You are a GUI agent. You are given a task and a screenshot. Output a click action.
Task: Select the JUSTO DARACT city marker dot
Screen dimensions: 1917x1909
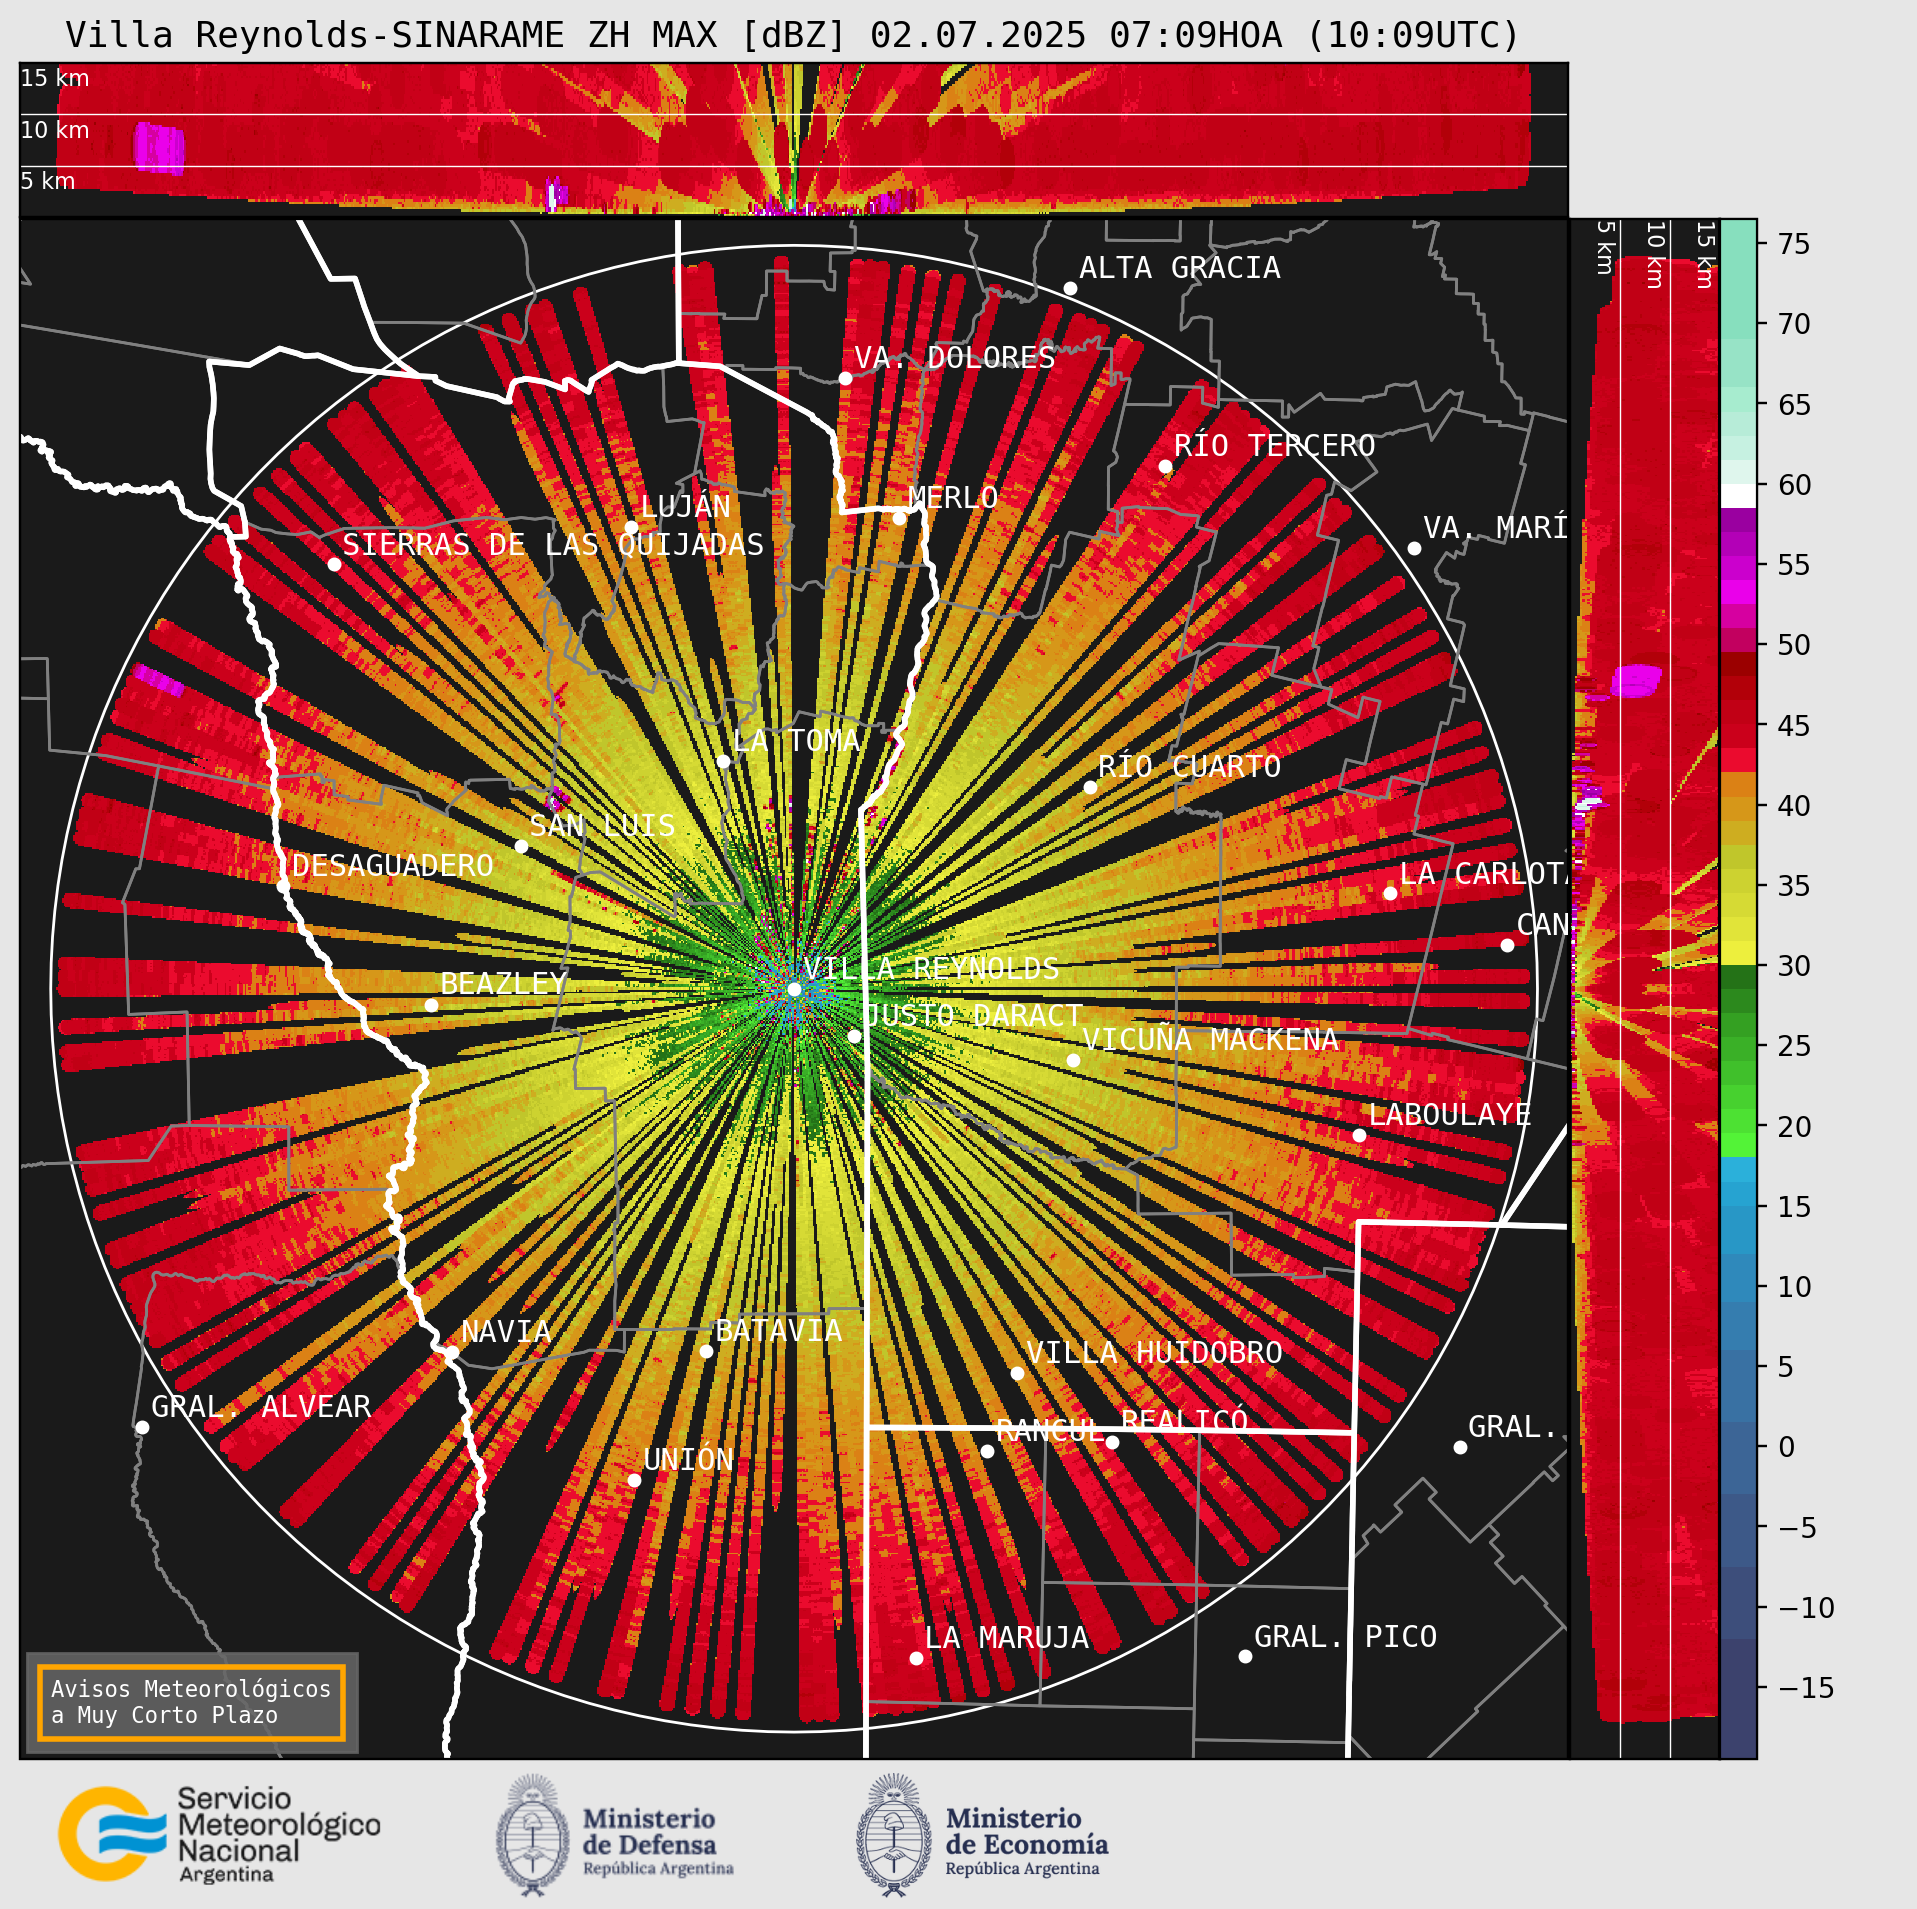[x=854, y=1036]
